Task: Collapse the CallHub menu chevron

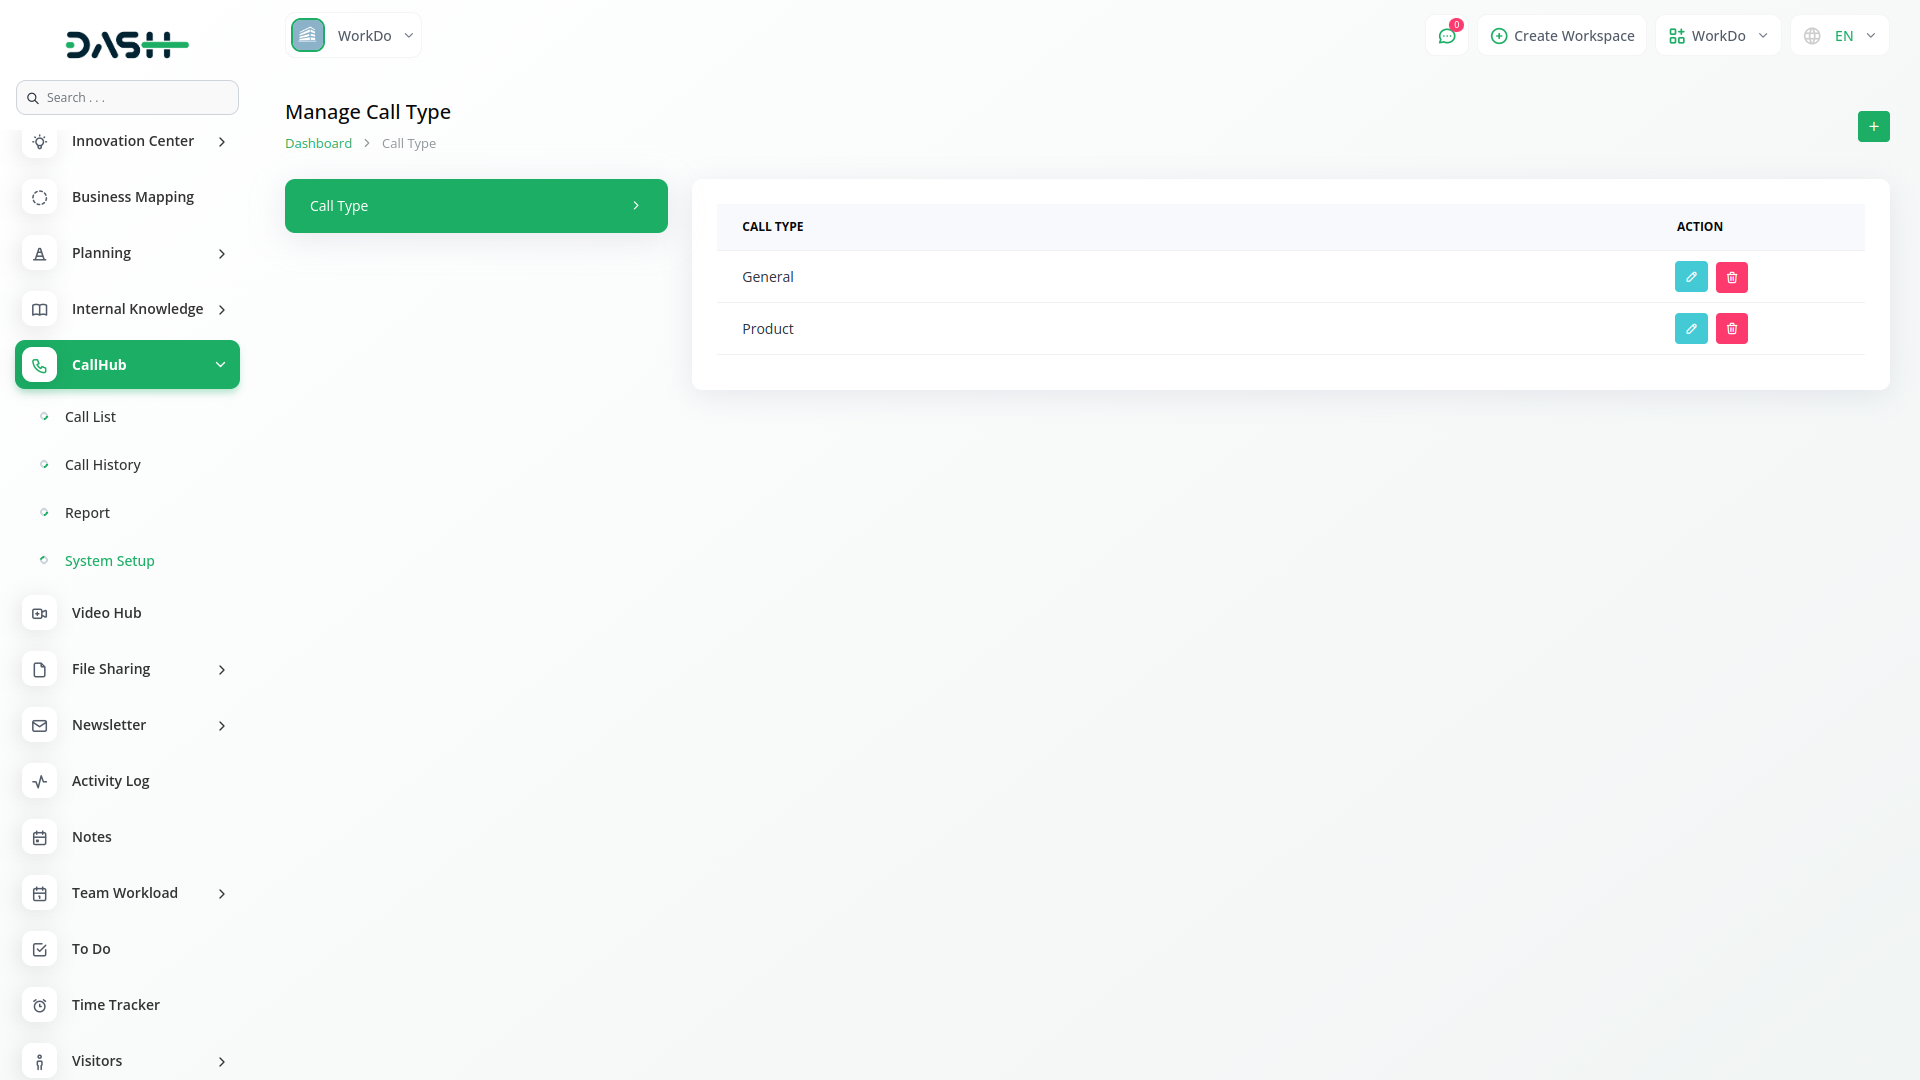Action: pyautogui.click(x=220, y=365)
